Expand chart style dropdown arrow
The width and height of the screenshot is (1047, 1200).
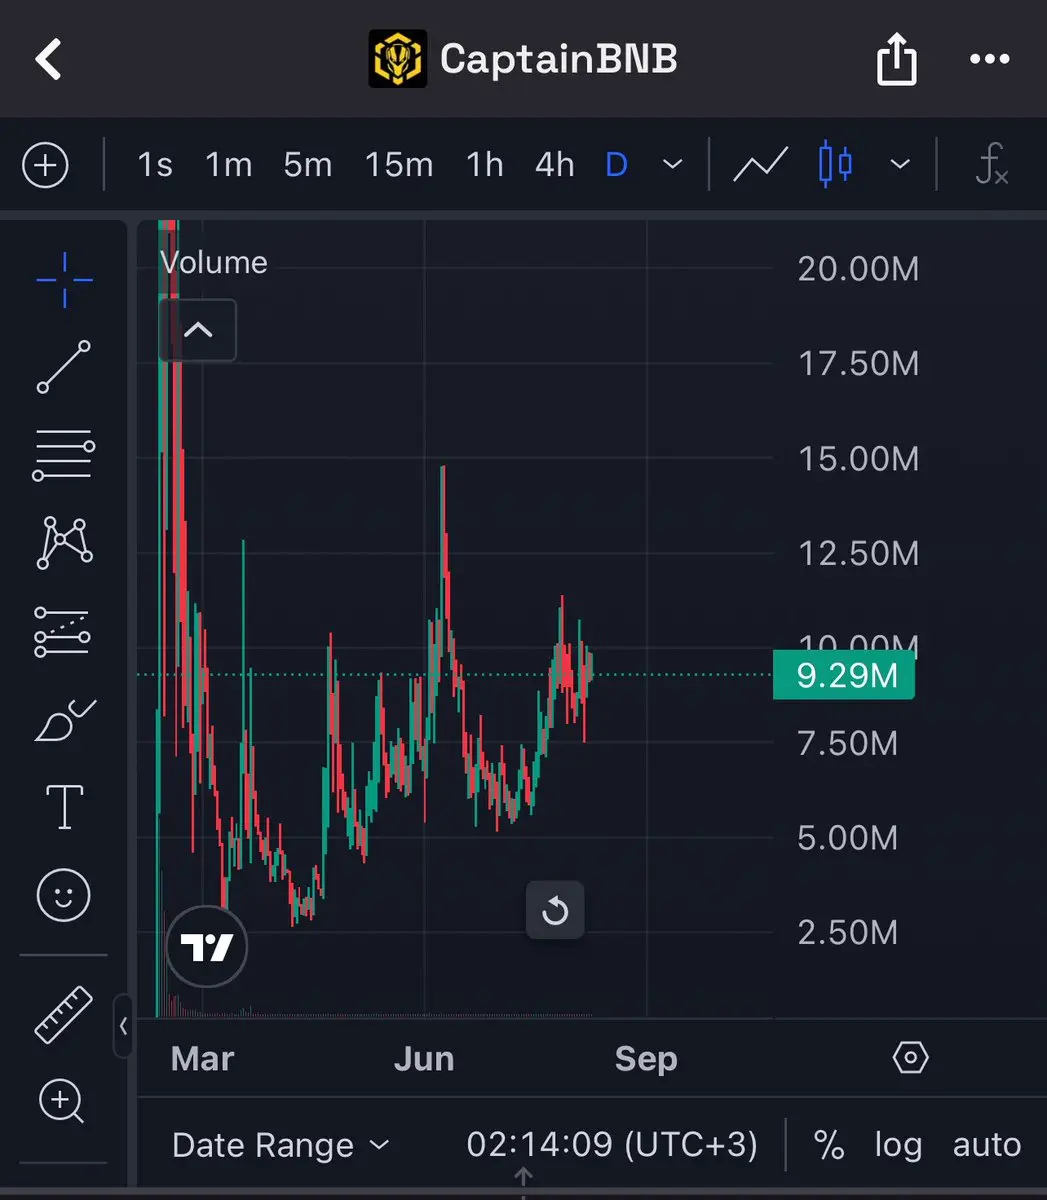[x=900, y=164]
